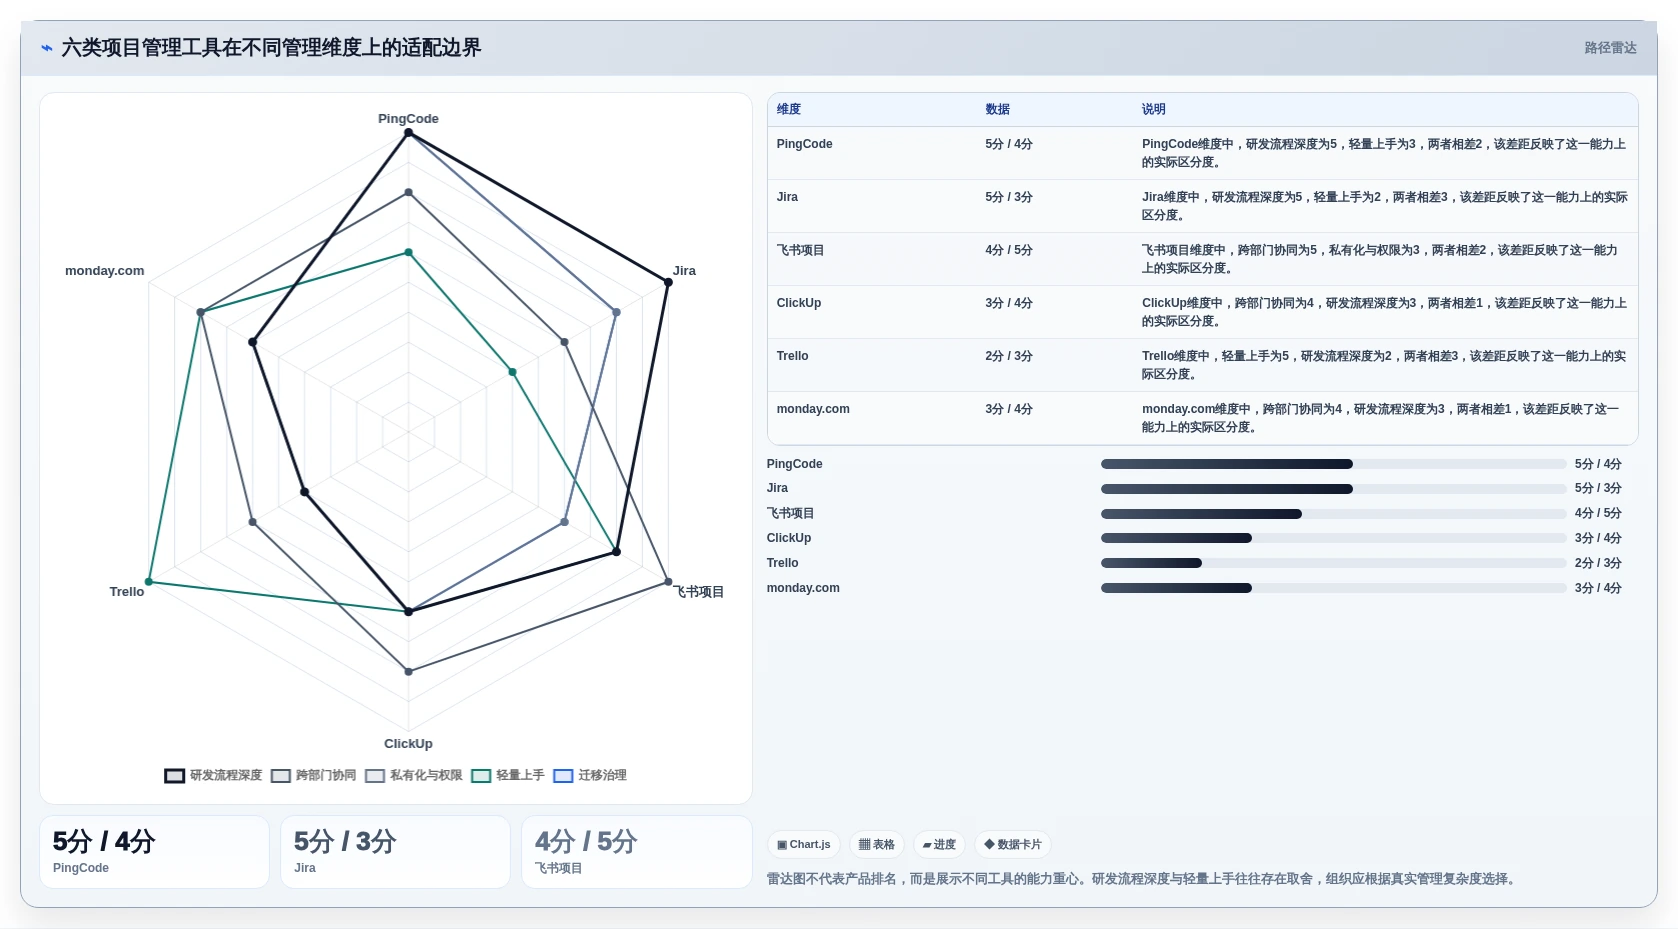The image size is (1678, 929).
Task: Click the Jira axis label on radar
Action: pos(684,271)
